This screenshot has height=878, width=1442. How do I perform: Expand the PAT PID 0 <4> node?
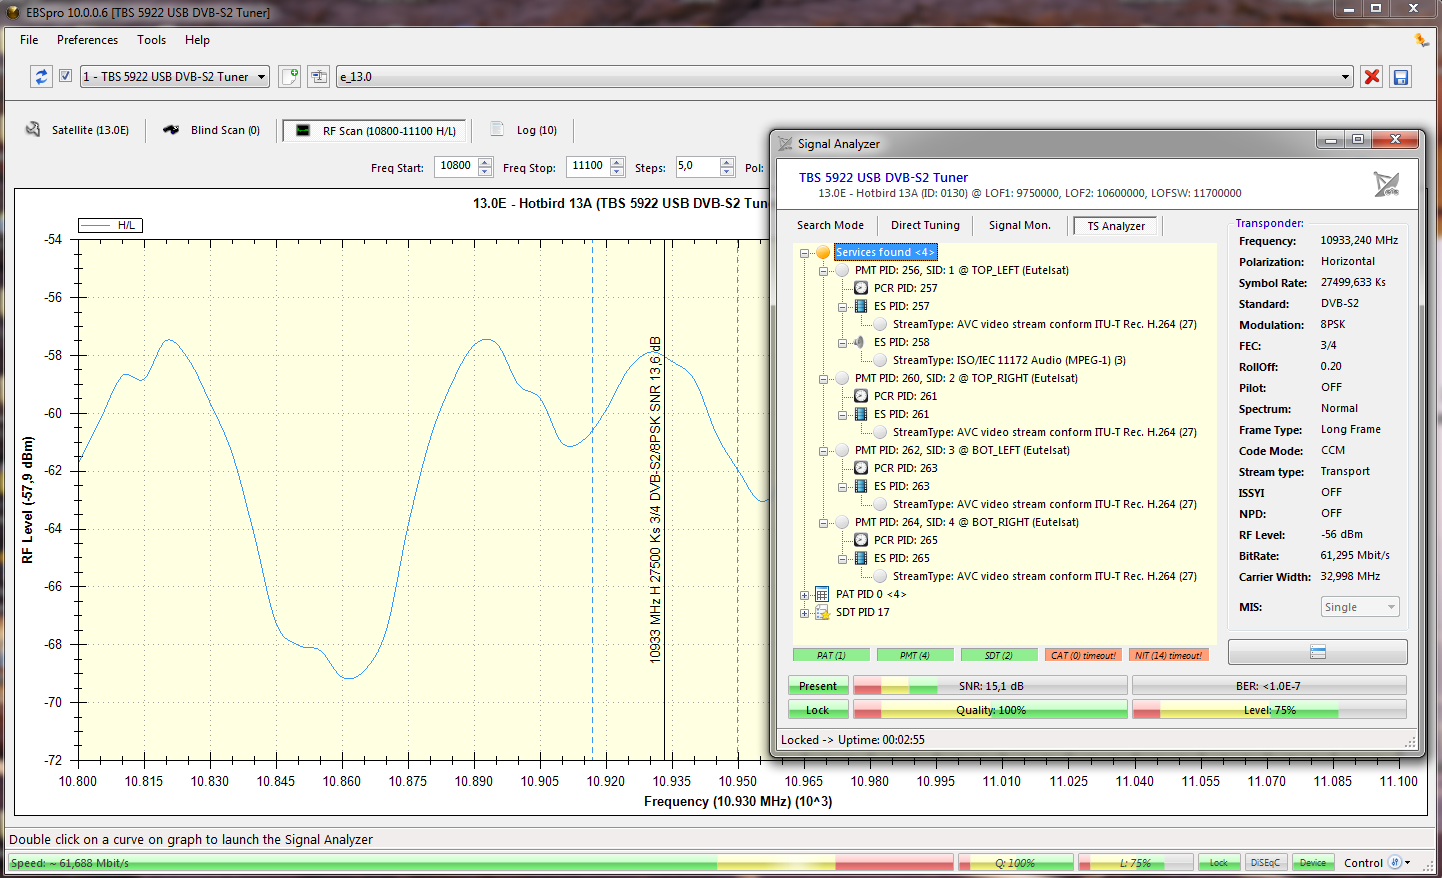pos(804,594)
